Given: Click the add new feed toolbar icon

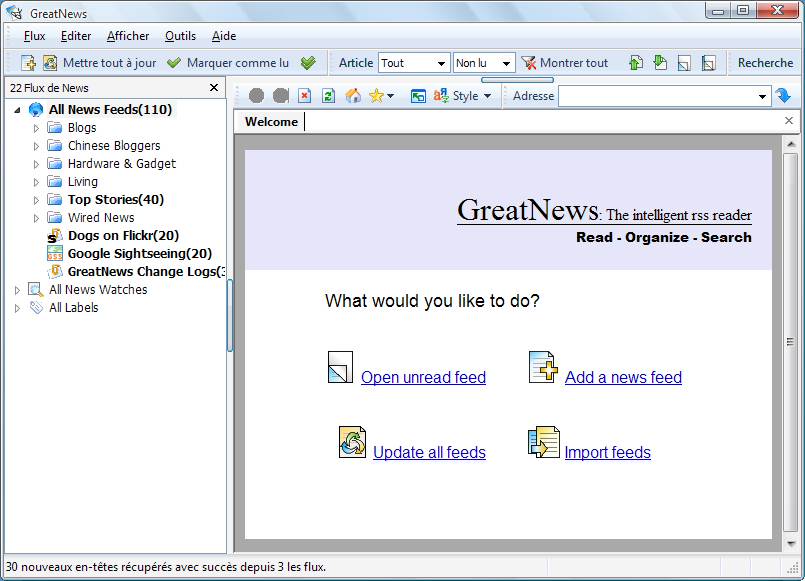Looking at the screenshot, I should click(x=28, y=63).
